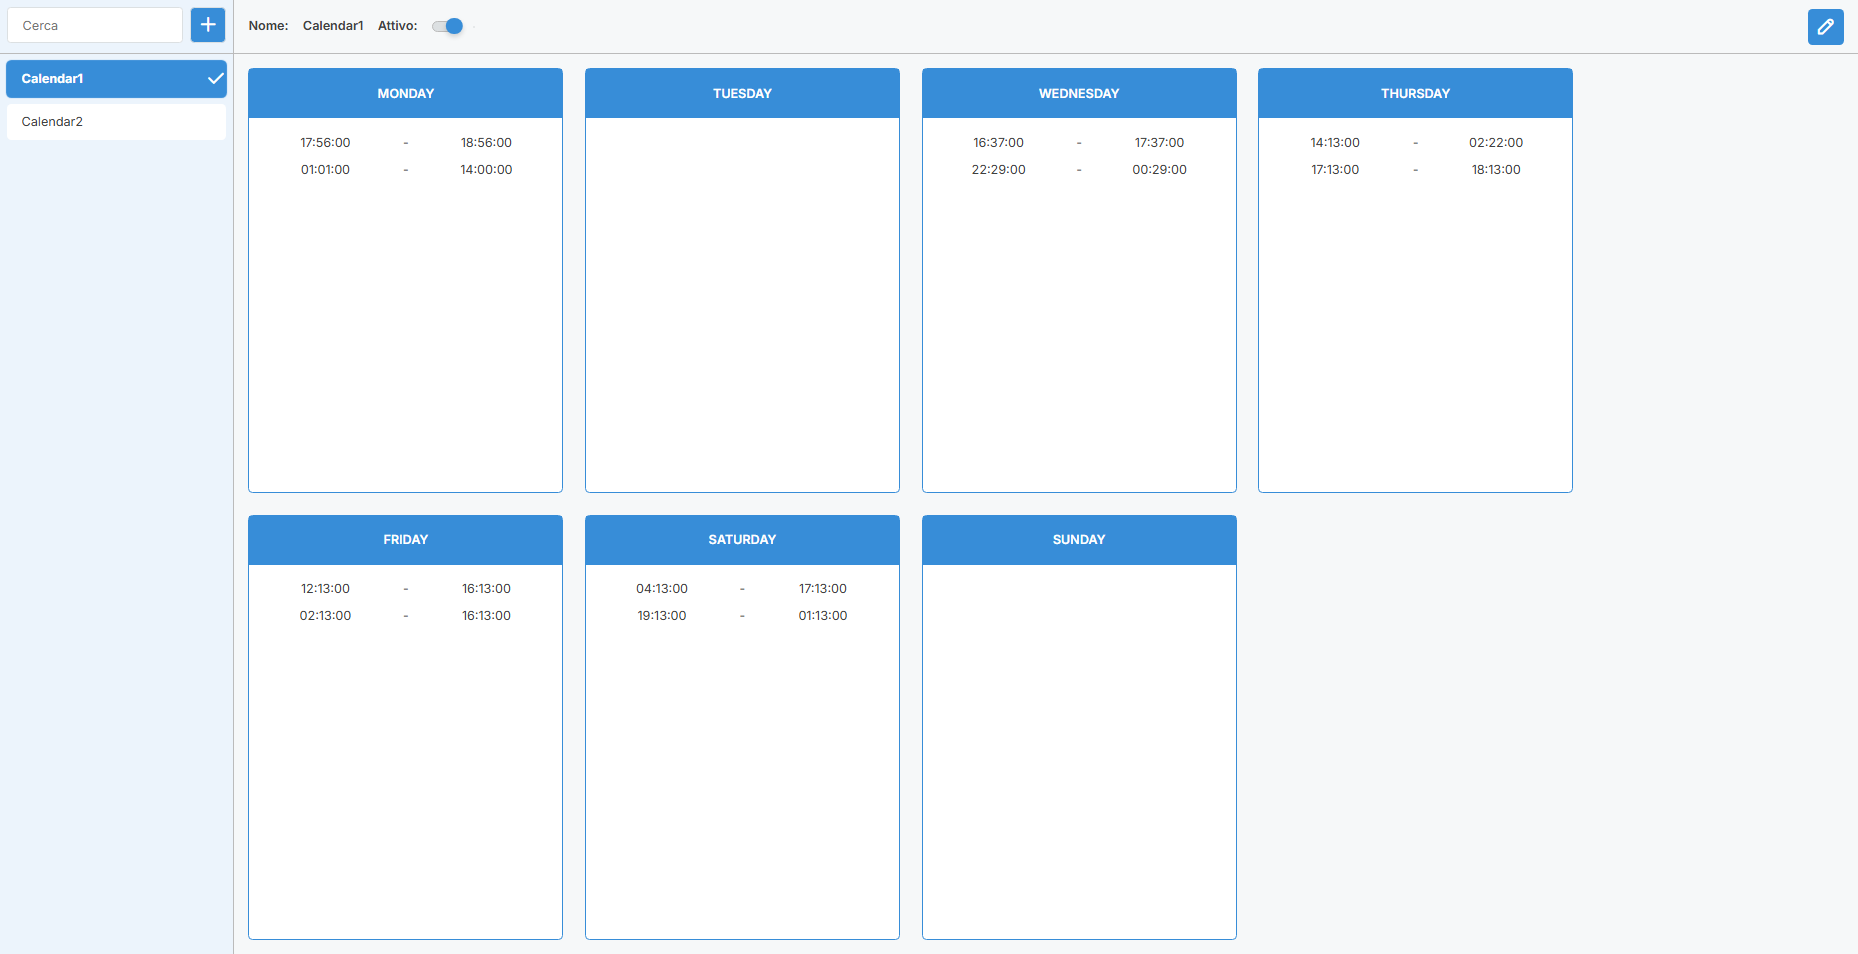Click the Calendar1 name in header
The height and width of the screenshot is (954, 1858).
coord(333,26)
